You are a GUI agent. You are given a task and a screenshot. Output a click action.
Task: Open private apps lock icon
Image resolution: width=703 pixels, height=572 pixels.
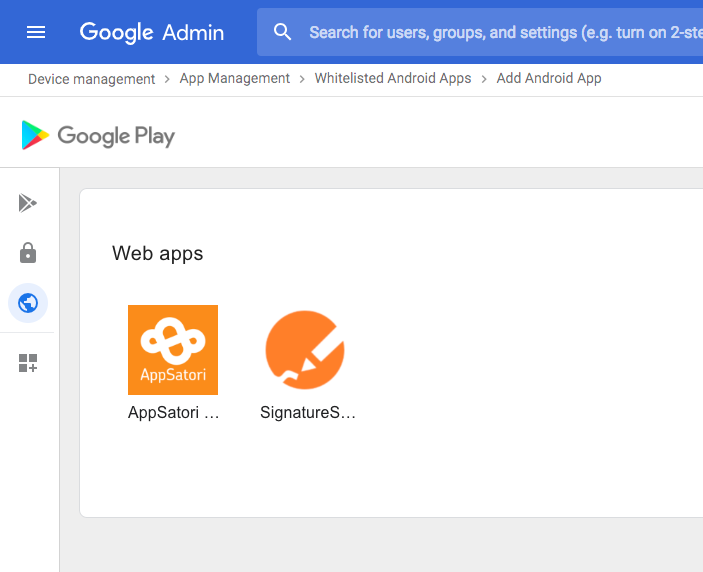[x=28, y=253]
